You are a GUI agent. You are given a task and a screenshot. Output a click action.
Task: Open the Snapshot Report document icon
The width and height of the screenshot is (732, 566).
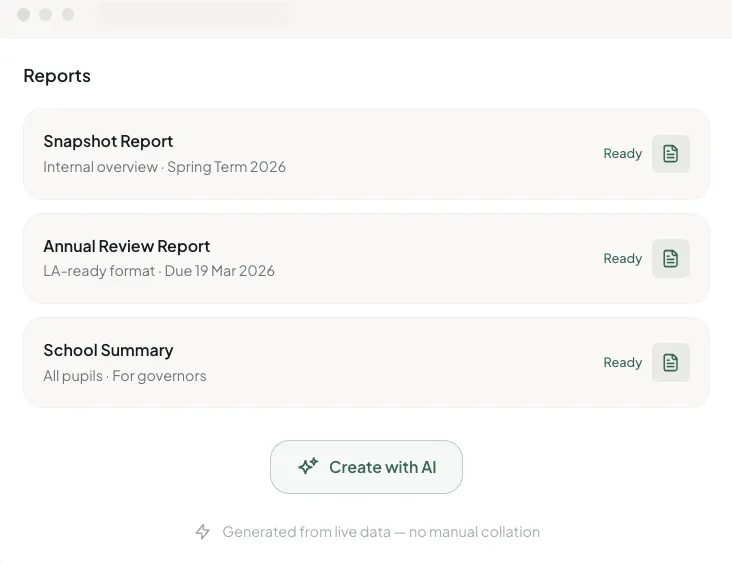[670, 154]
